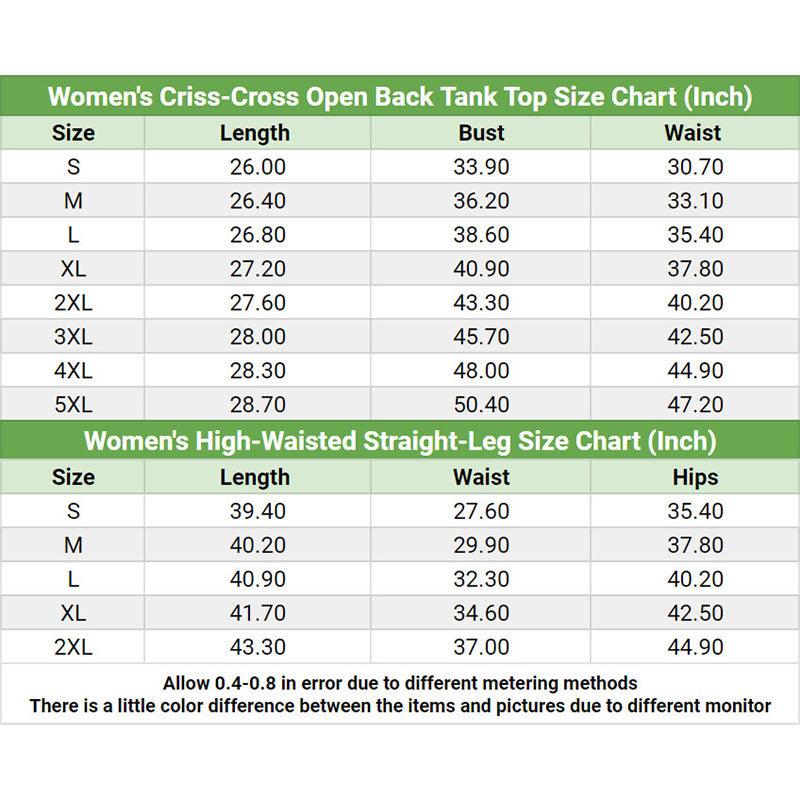Image resolution: width=800 pixels, height=800 pixels.
Task: Click the 37.00 waist value
Action: pyautogui.click(x=481, y=647)
